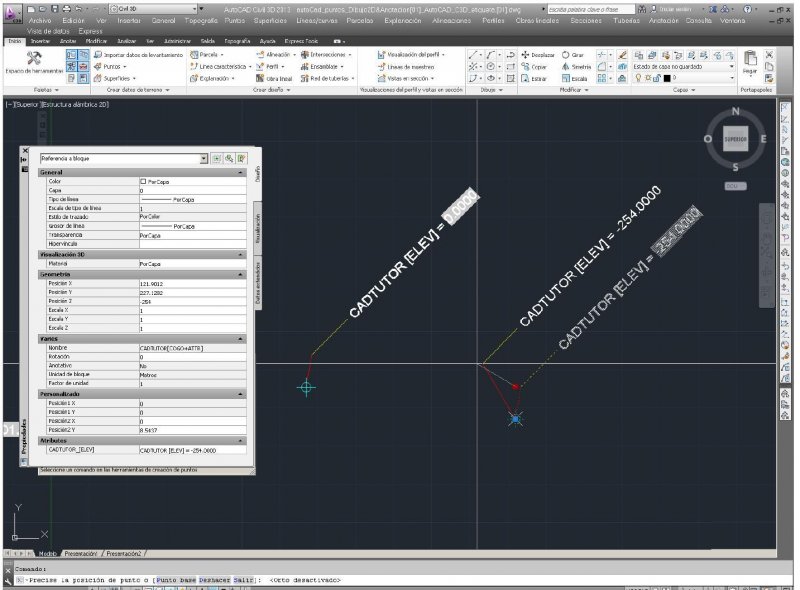
Task: Open the help question mark icon
Action: pyautogui.click(x=747, y=9)
